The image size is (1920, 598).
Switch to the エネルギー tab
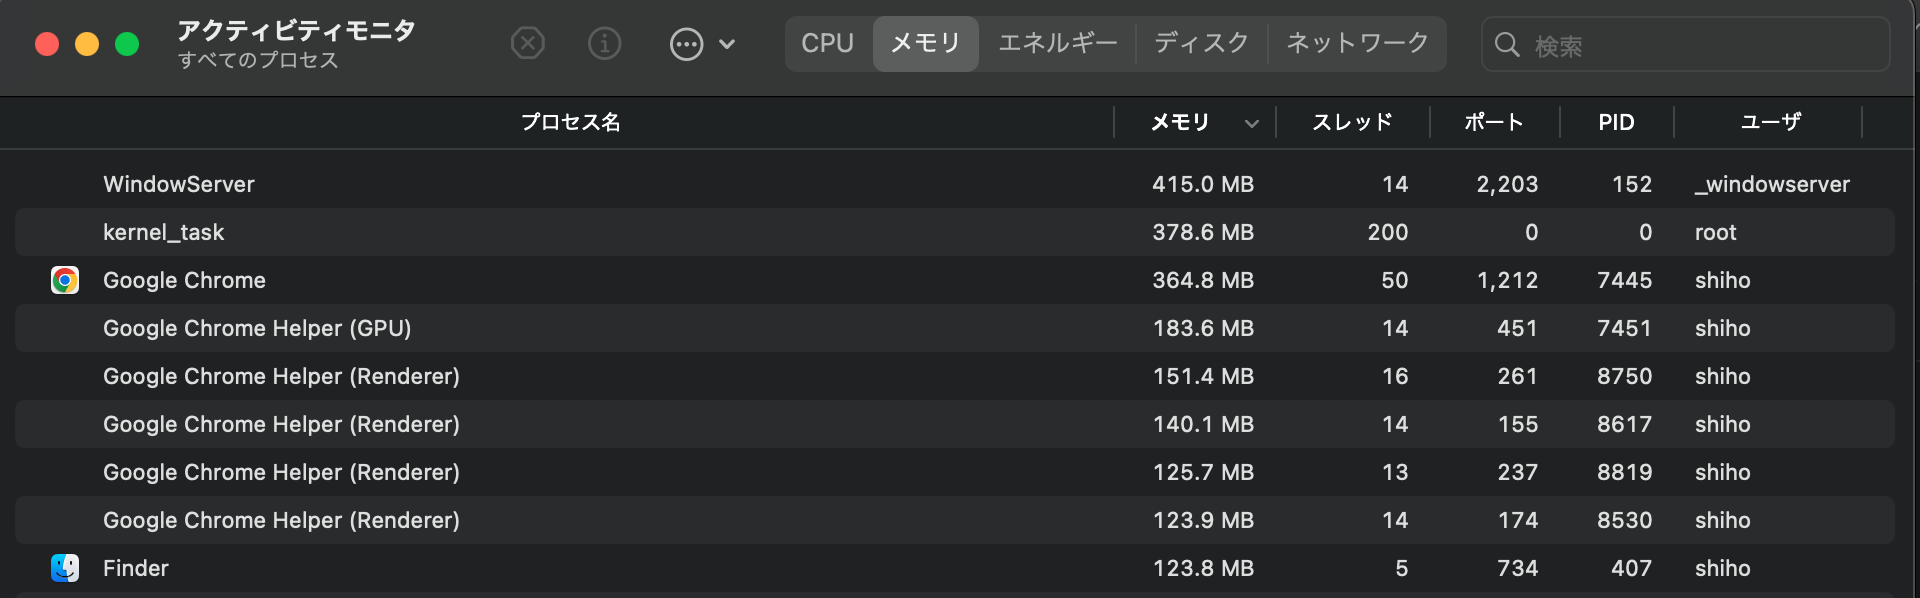(1058, 43)
